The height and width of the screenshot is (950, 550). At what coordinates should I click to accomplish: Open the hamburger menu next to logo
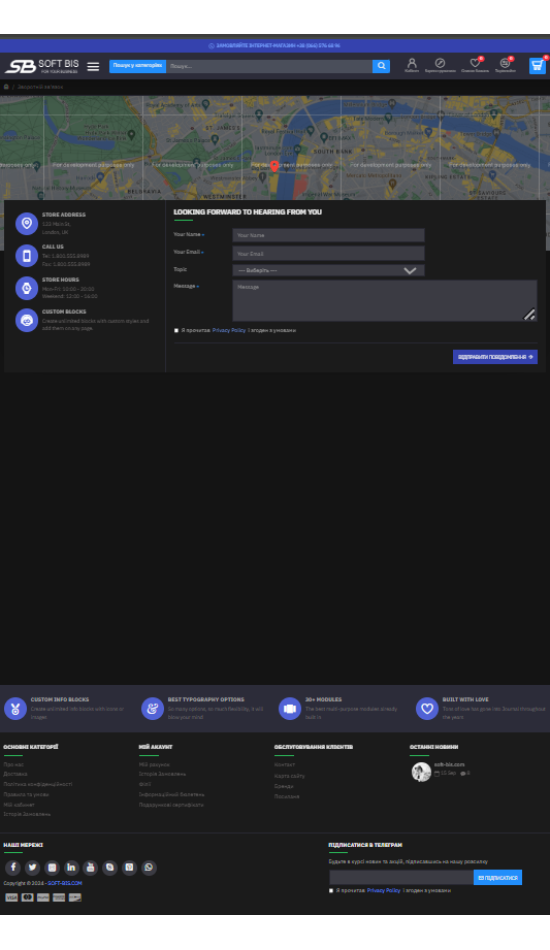93,67
